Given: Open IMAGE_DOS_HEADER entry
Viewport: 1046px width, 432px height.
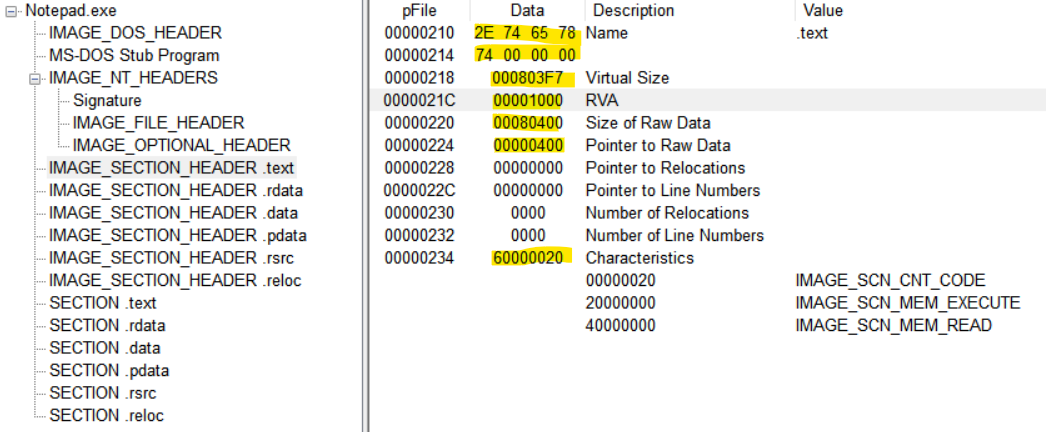Looking at the screenshot, I should click(135, 33).
